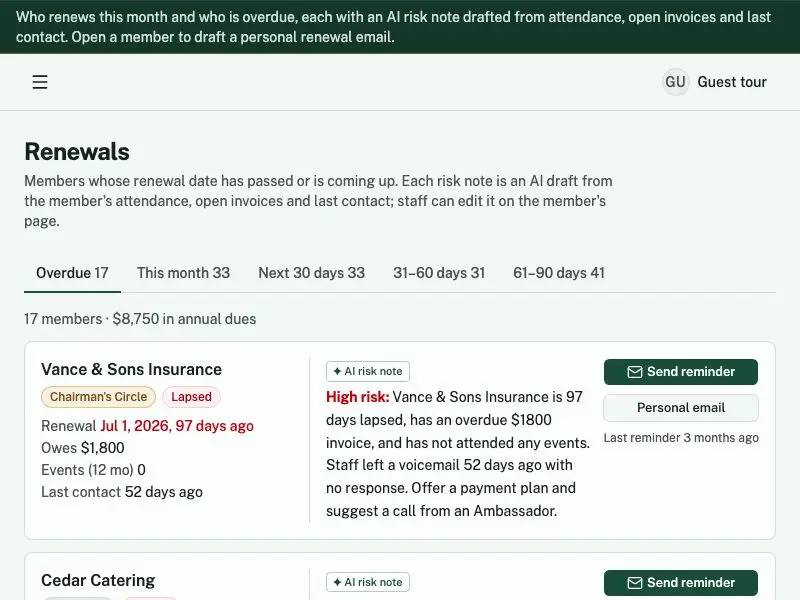Click the GU guest avatar
800x600 pixels.
pos(675,82)
